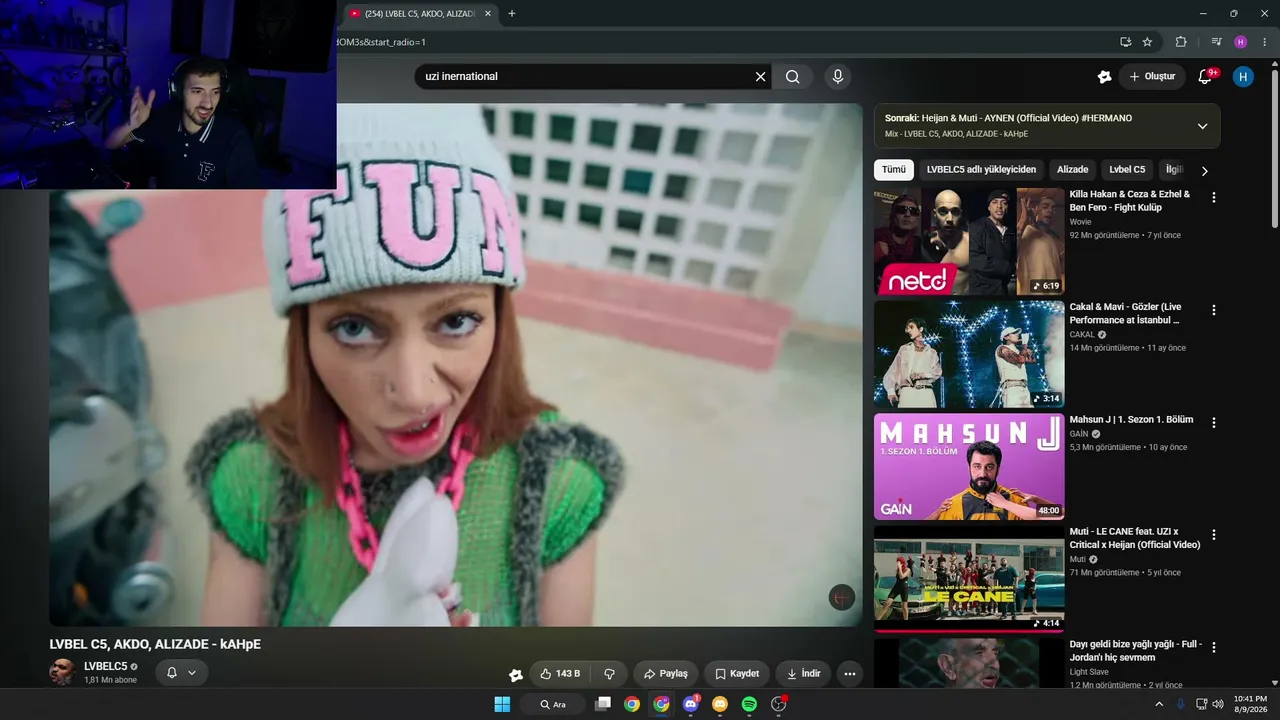Select the Tümü filter chip
1280x720 pixels.
click(894, 170)
